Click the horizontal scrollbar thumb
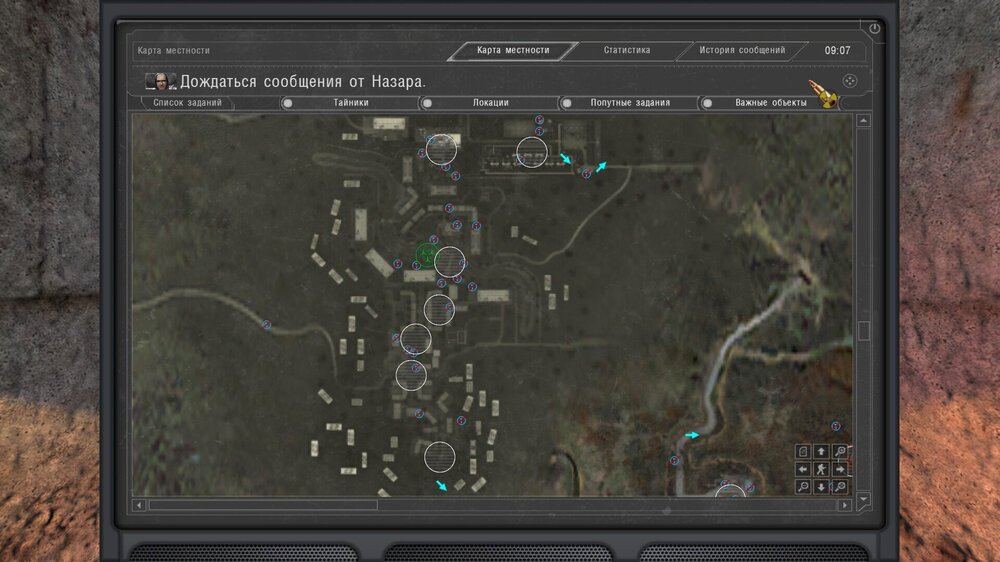This screenshot has width=1000, height=562. pos(263,505)
